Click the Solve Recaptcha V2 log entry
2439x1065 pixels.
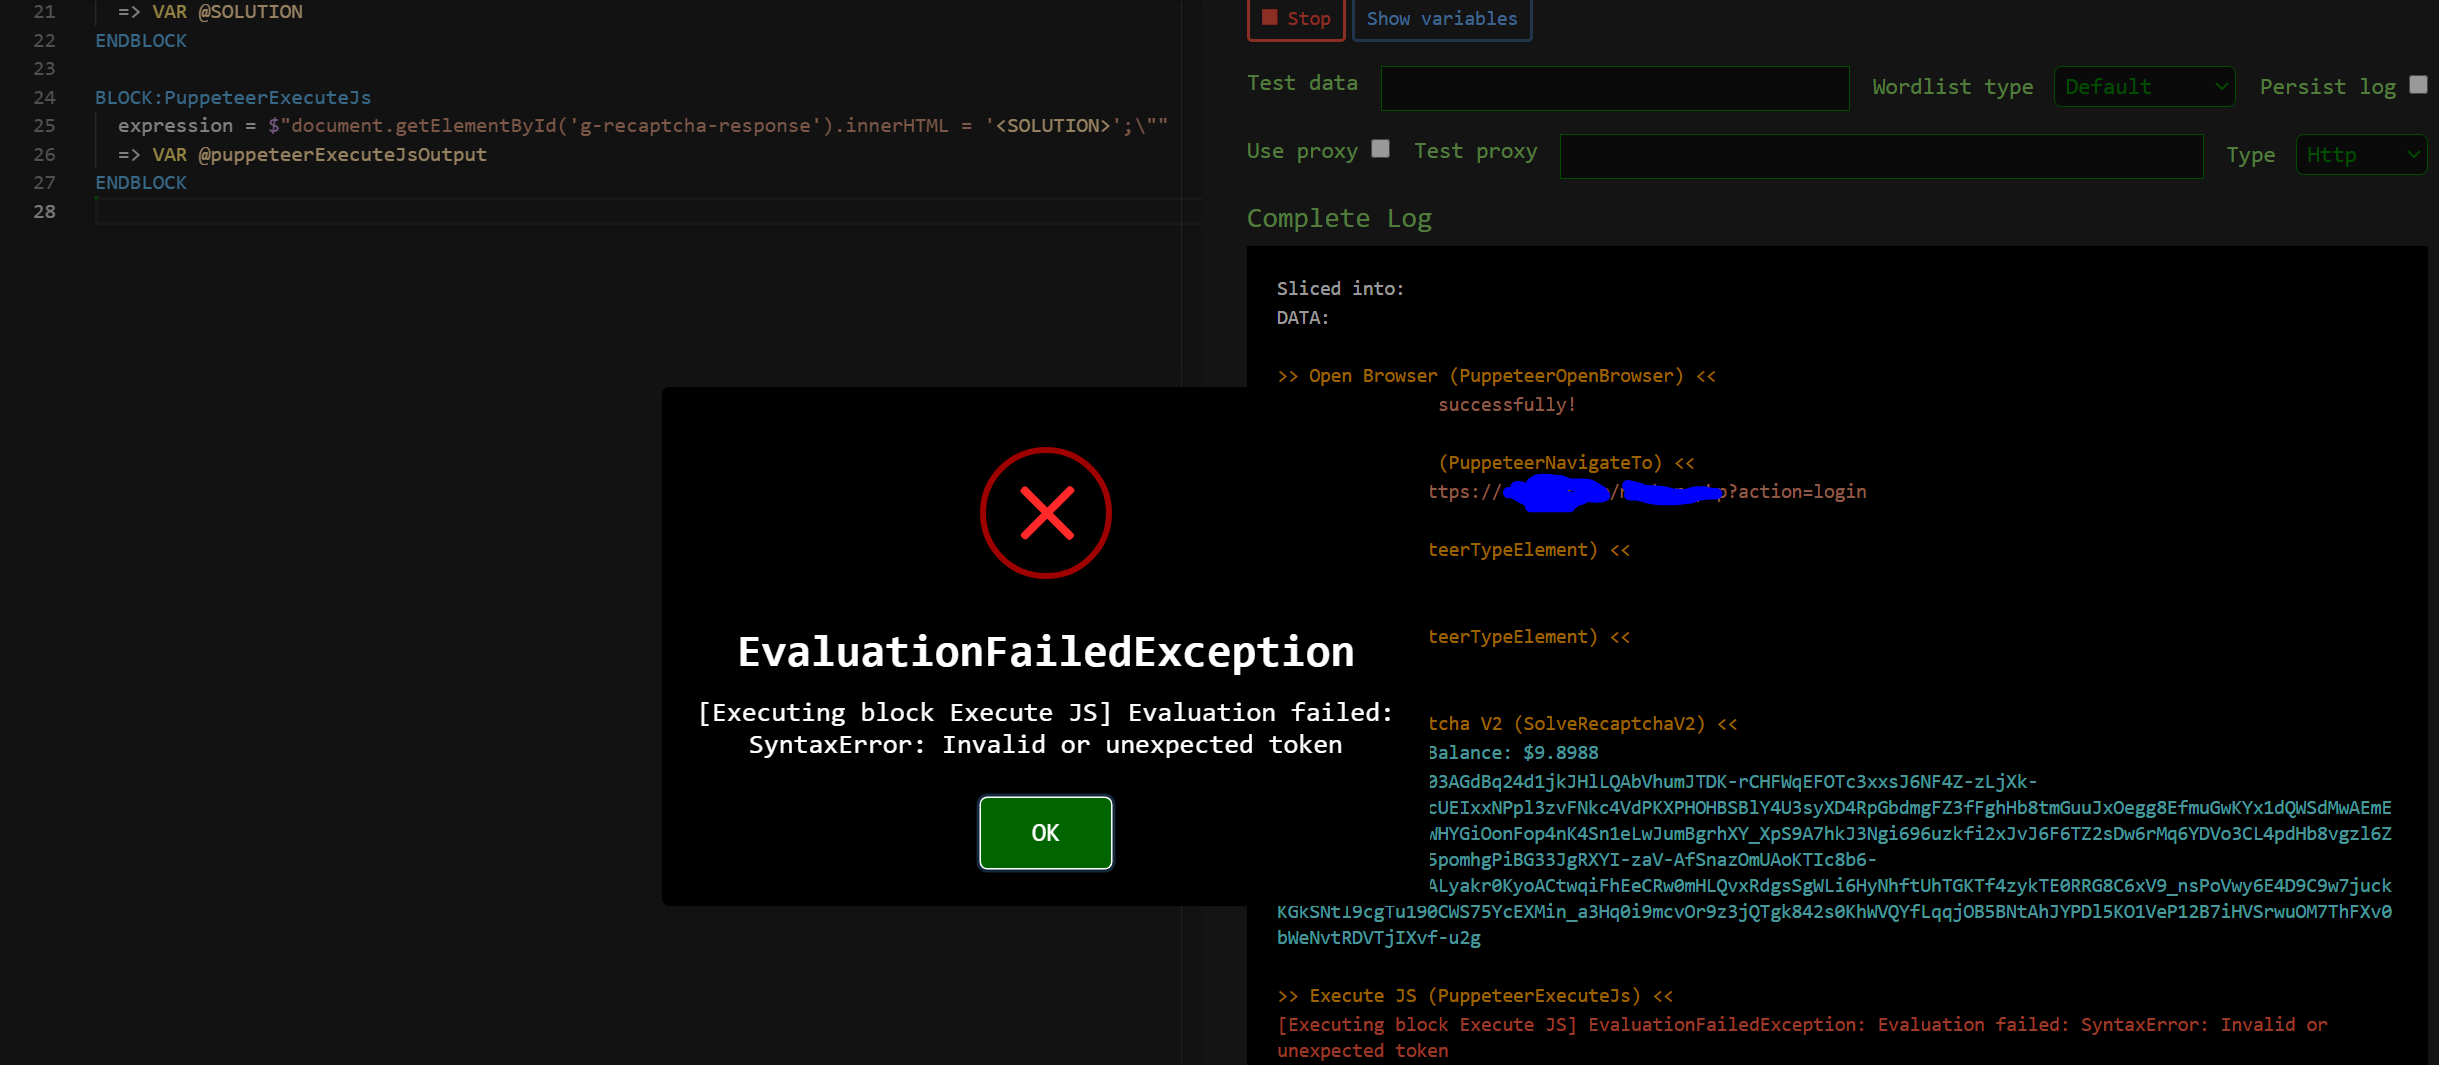coord(1583,724)
